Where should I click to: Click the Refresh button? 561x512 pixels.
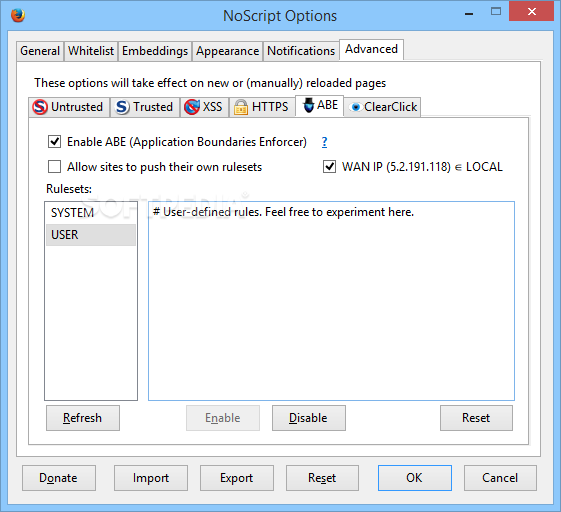[83, 418]
